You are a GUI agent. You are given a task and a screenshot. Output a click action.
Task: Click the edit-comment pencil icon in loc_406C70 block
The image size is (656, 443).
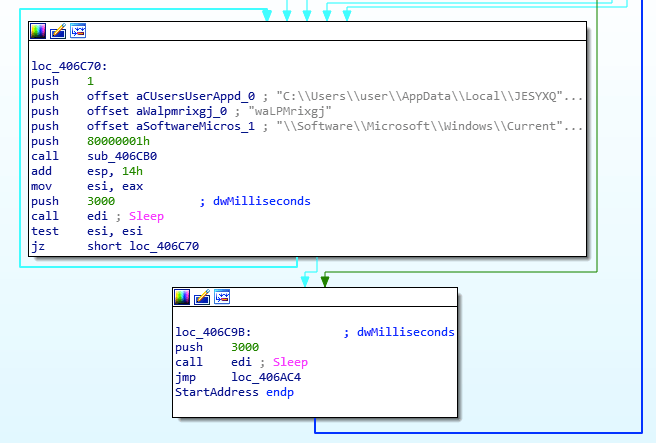coord(58,31)
